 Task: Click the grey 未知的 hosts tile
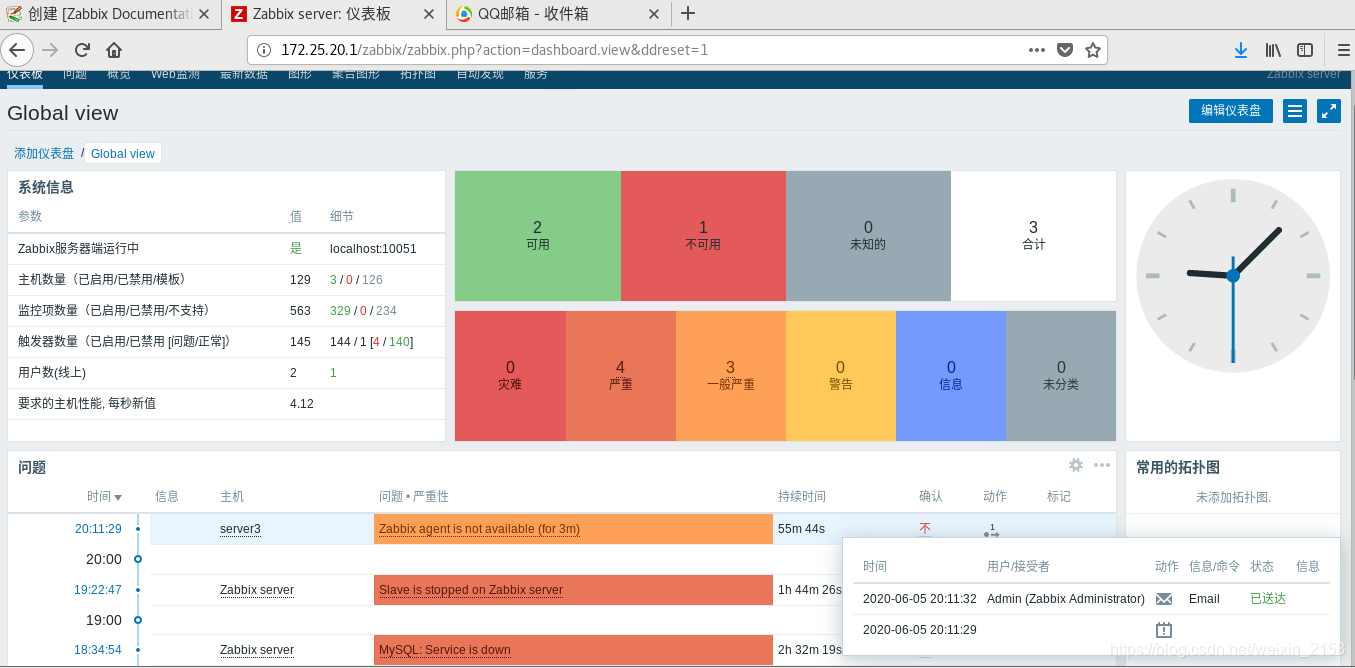point(868,236)
